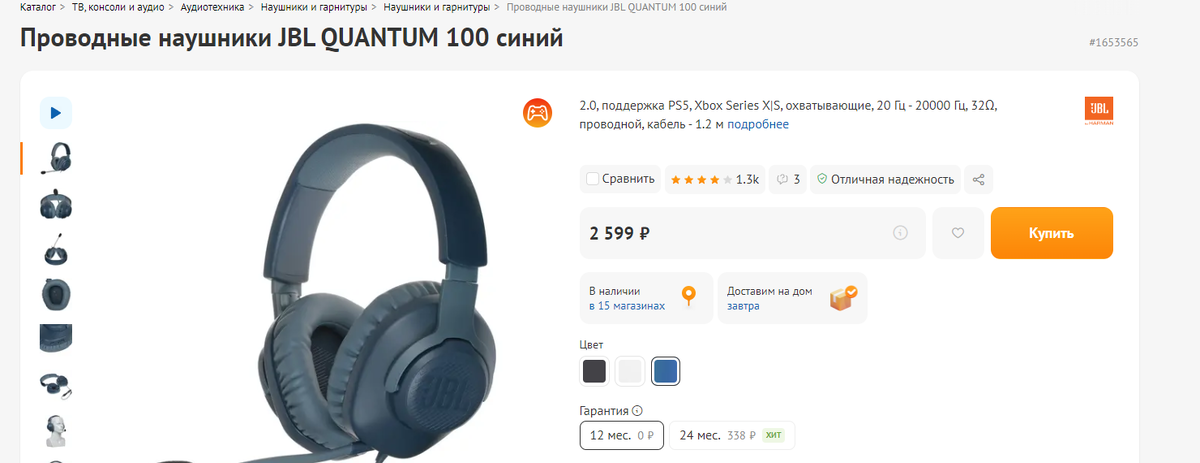
Task: Open the JBL brand logo
Action: (x=1099, y=111)
